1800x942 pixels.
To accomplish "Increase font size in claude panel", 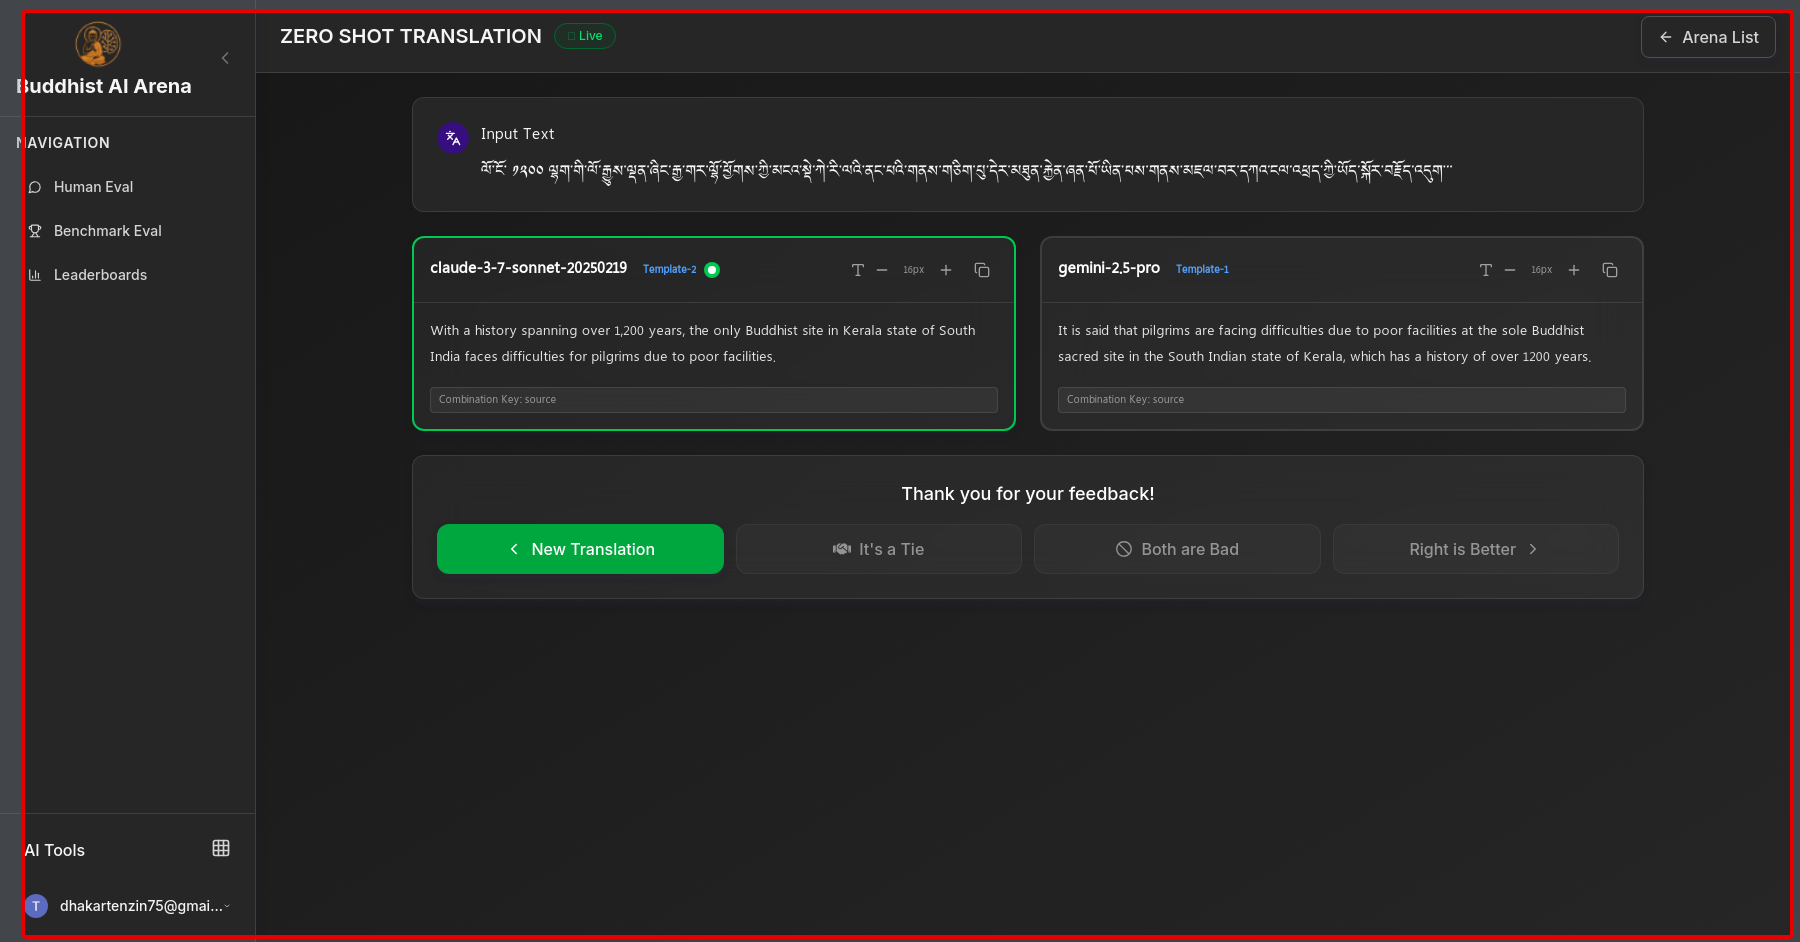I will click(x=946, y=270).
